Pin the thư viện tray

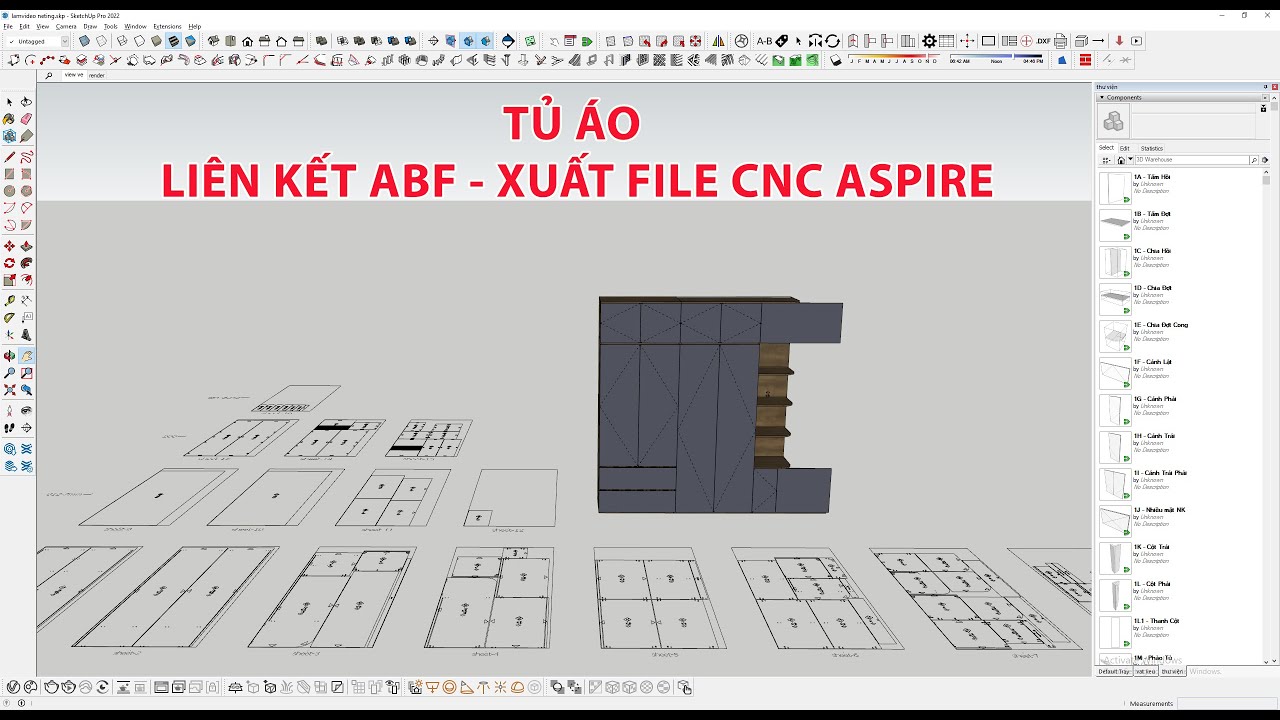1265,87
